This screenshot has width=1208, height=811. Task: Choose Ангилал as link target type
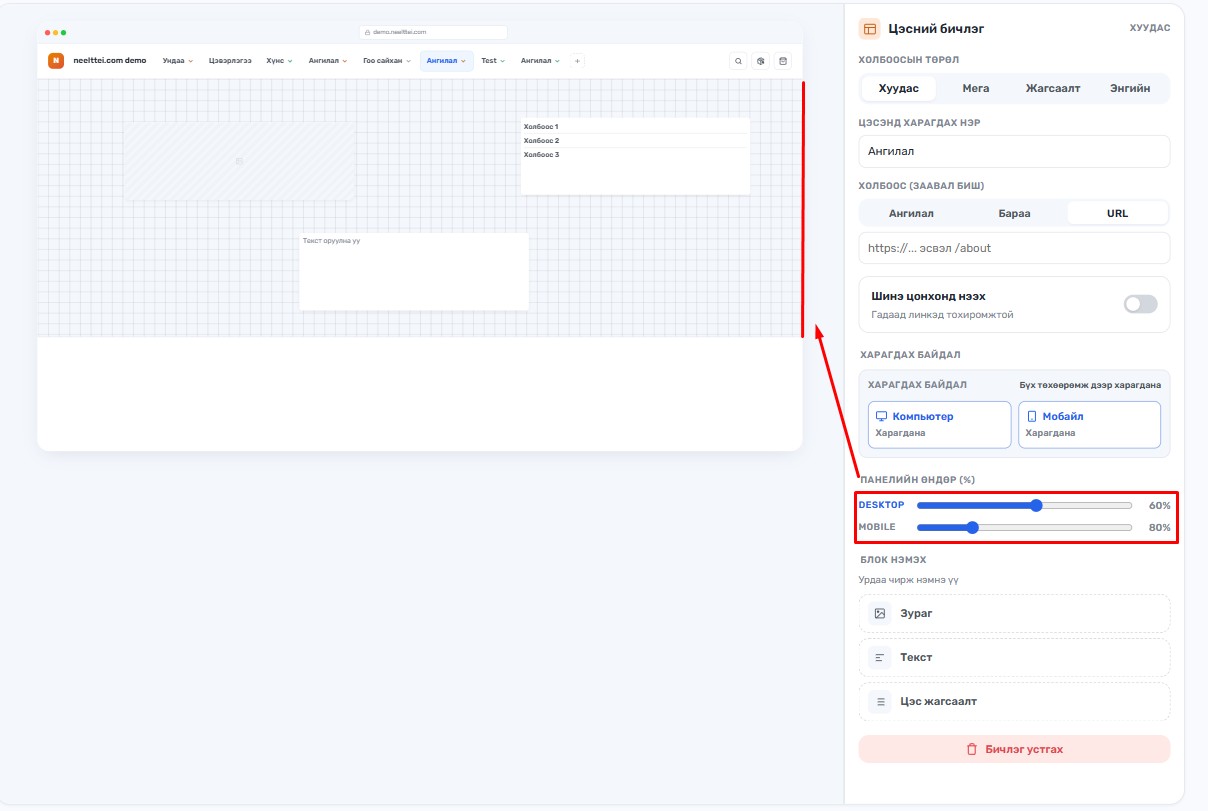click(911, 213)
